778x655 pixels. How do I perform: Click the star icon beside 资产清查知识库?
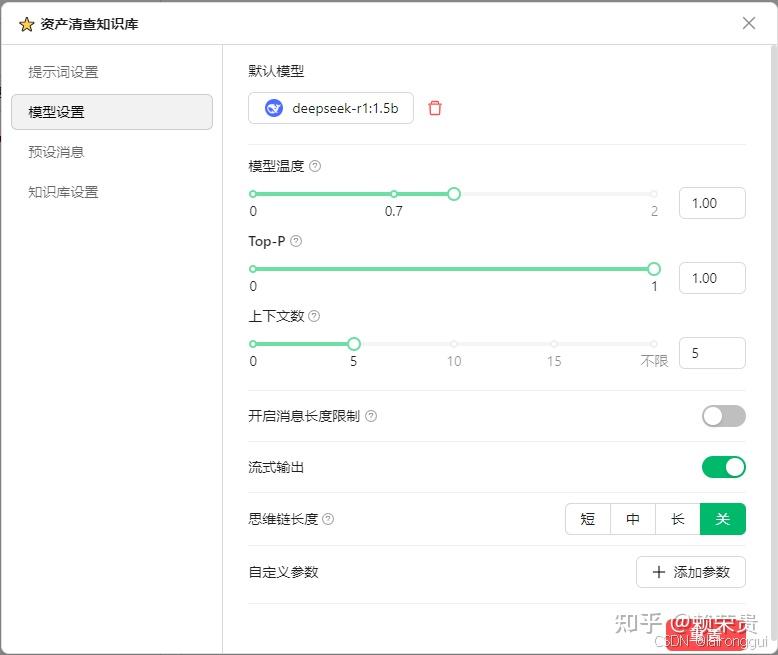tap(26, 24)
